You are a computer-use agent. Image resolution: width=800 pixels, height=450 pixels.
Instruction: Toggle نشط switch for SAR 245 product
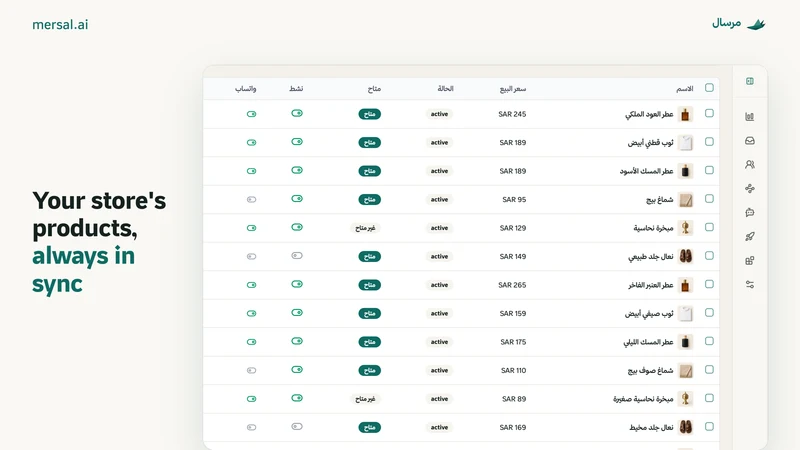(x=297, y=113)
